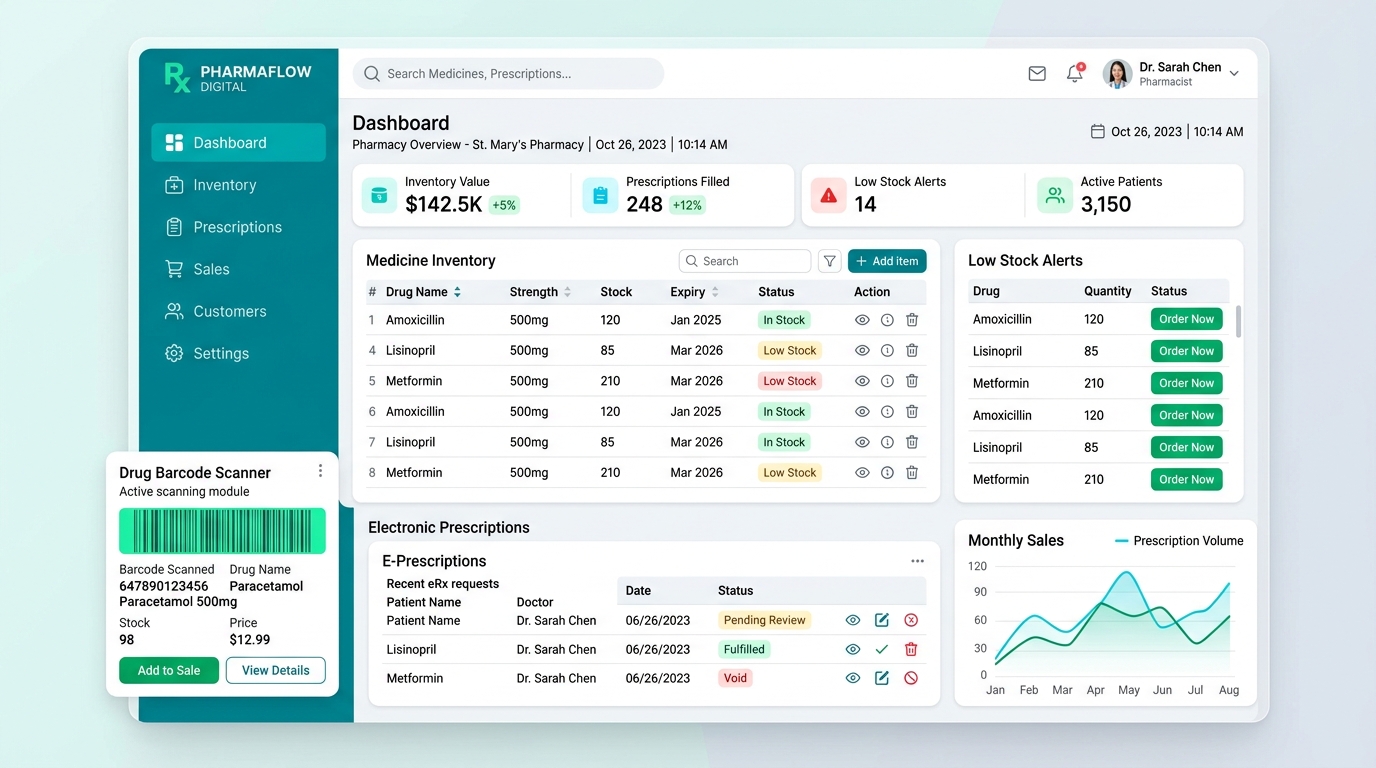Open the E-Prescriptions more options menu
1376x768 pixels.
(x=917, y=561)
